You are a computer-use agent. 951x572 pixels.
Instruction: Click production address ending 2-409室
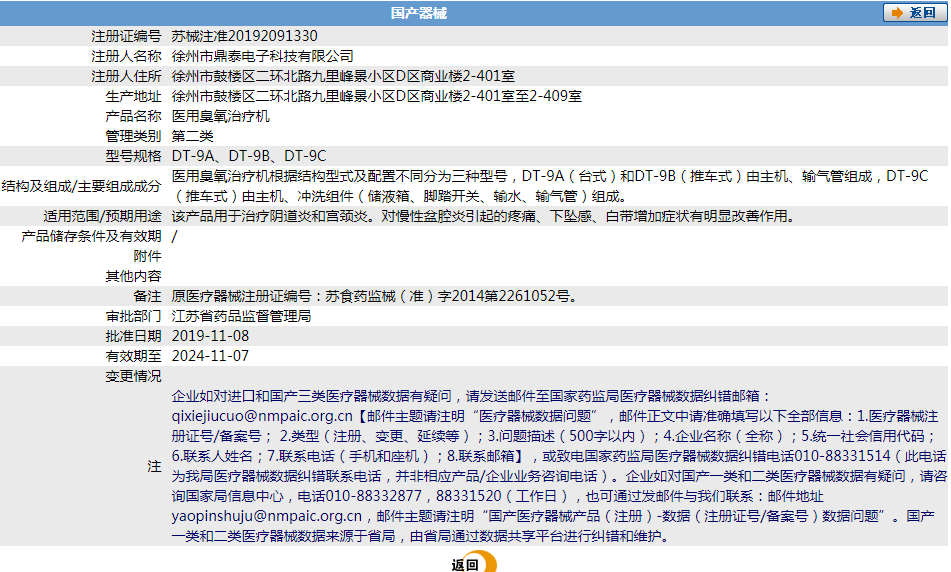click(377, 96)
